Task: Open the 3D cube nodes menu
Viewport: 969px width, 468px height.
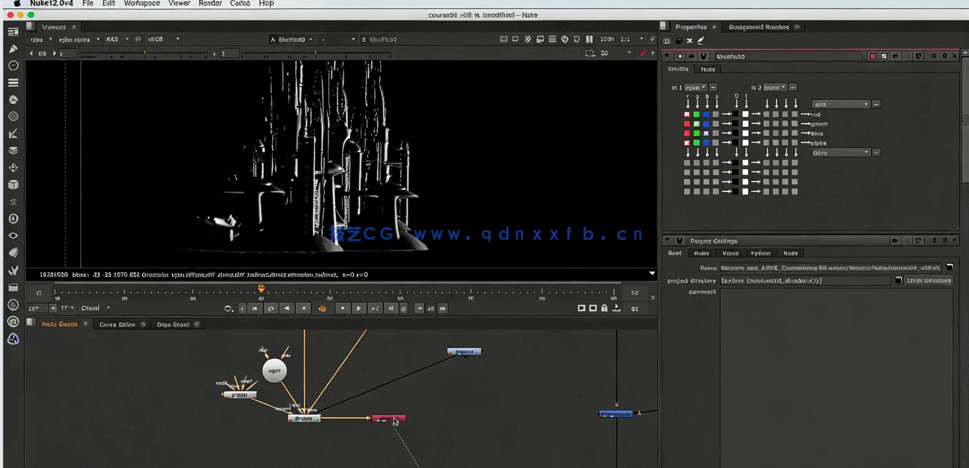Action: tap(13, 185)
